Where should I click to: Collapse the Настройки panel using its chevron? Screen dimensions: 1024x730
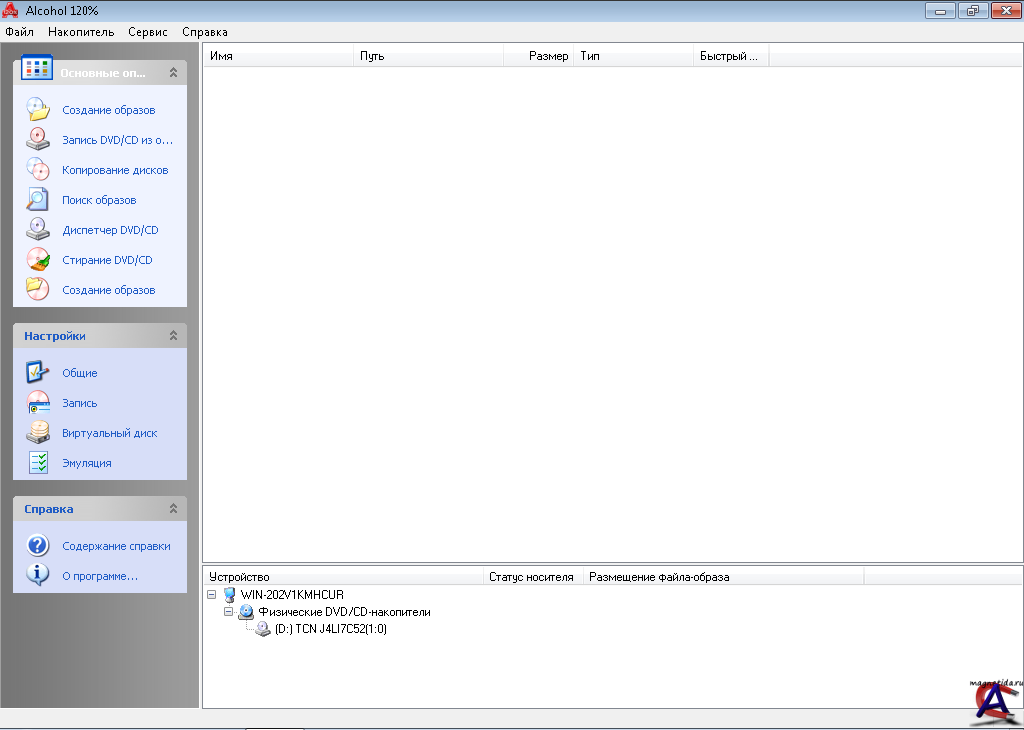[x=173, y=336]
